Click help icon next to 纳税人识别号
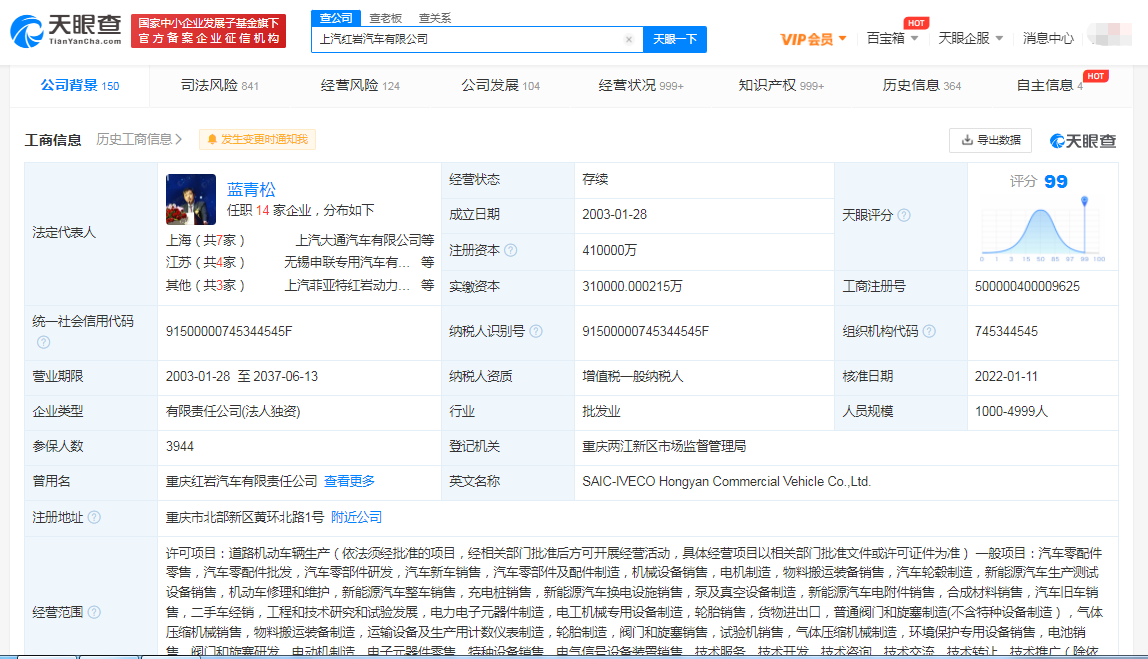The height and width of the screenshot is (659, 1148). 536,332
